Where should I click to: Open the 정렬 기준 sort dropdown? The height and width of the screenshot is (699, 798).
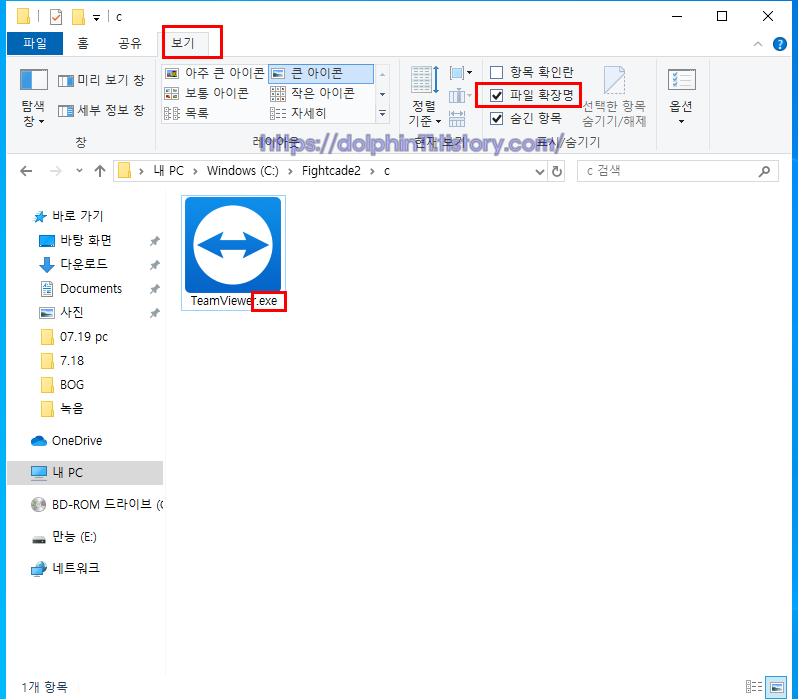click(424, 97)
